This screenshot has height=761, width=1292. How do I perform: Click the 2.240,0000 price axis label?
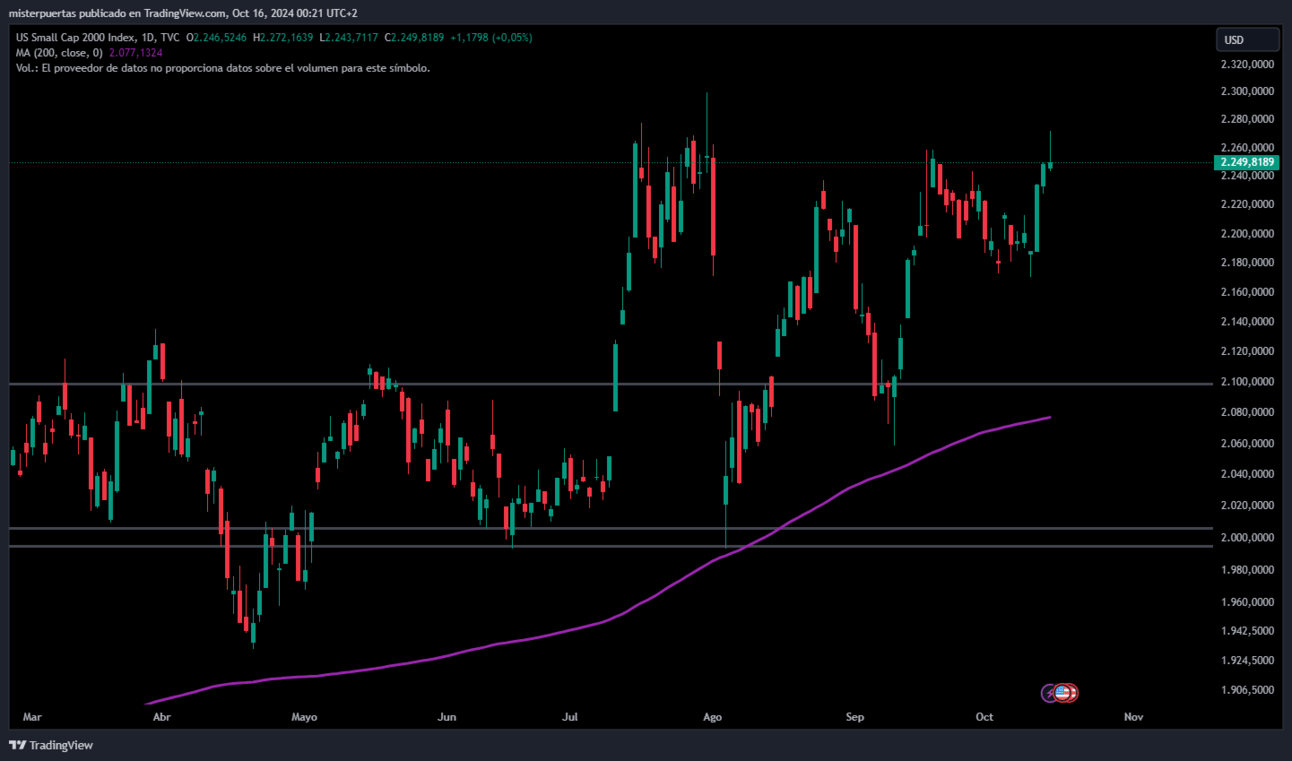[x=1247, y=177]
